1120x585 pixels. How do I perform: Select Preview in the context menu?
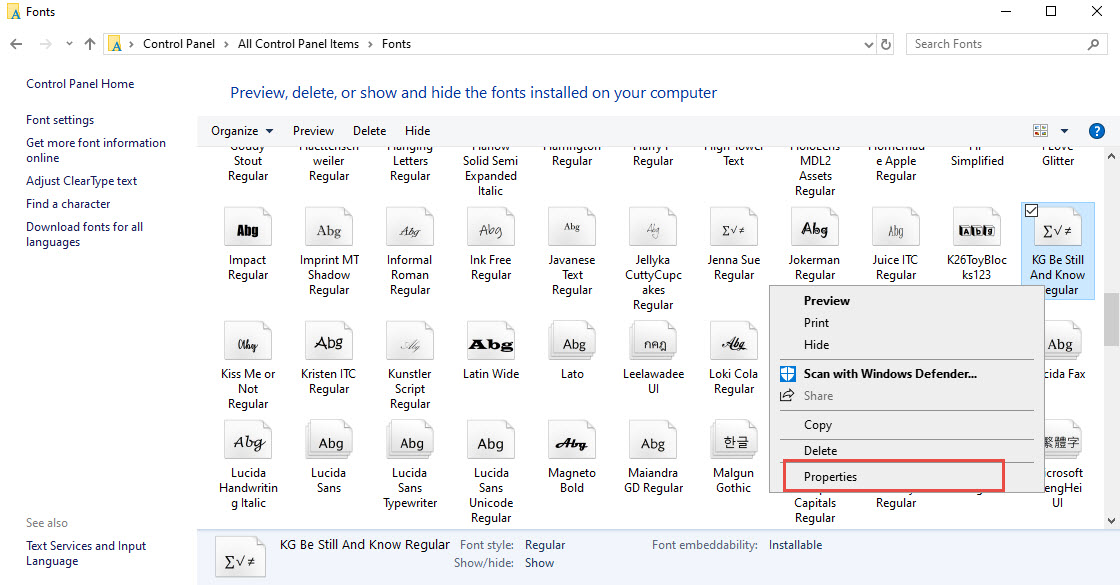[826, 301]
